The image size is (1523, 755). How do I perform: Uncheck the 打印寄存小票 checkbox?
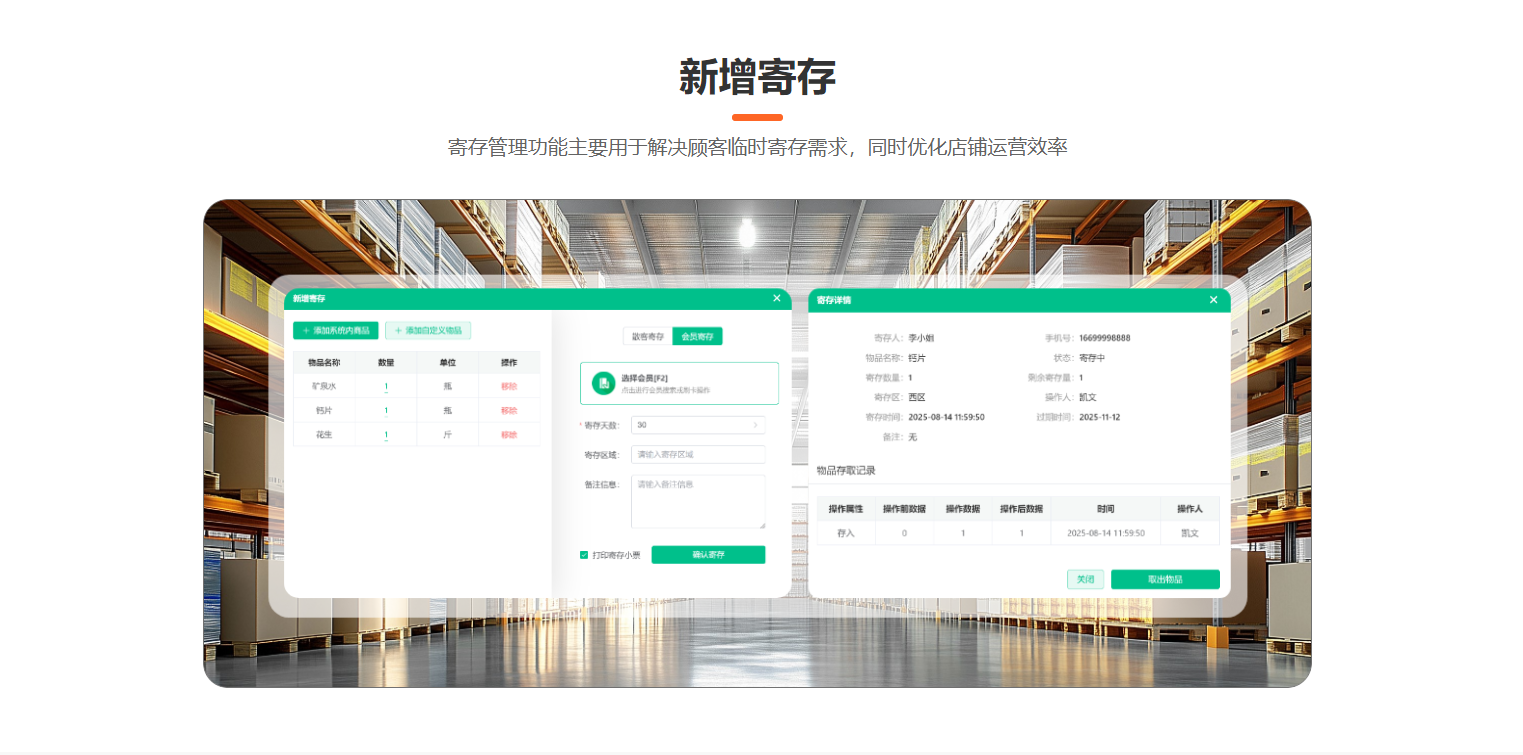point(584,555)
